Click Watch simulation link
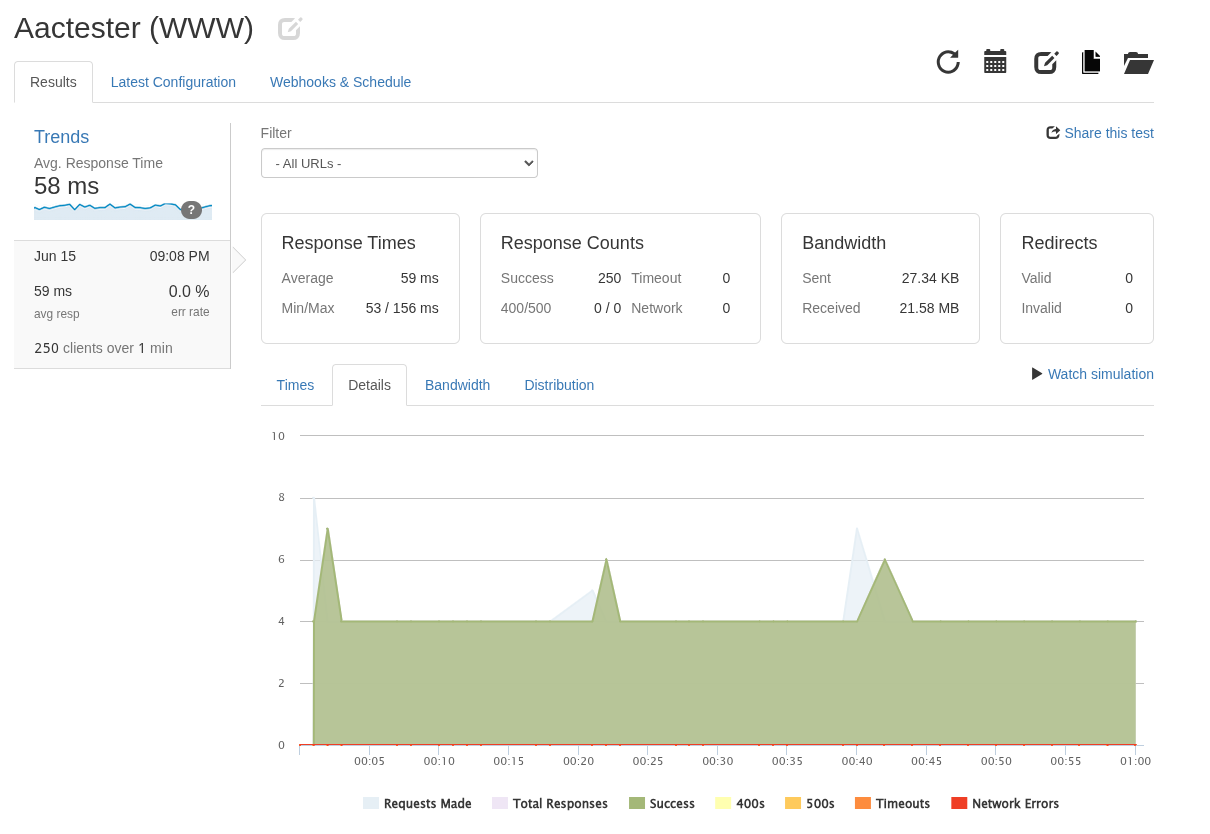Image resolution: width=1210 pixels, height=834 pixels. [1100, 374]
